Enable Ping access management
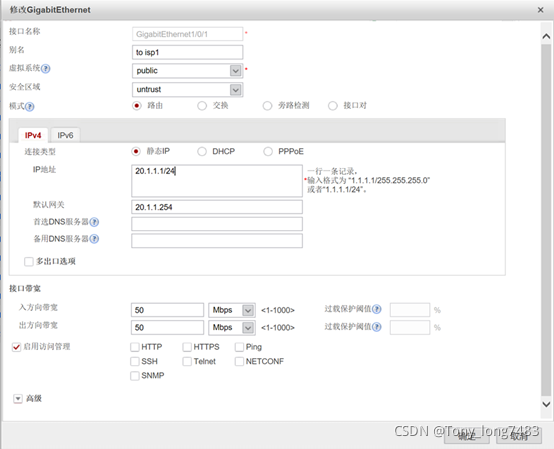The height and width of the screenshot is (449, 554). [239, 347]
